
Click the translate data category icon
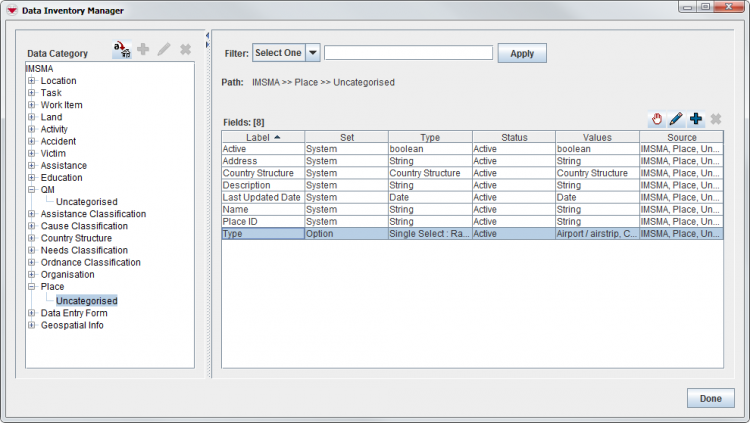(x=121, y=49)
